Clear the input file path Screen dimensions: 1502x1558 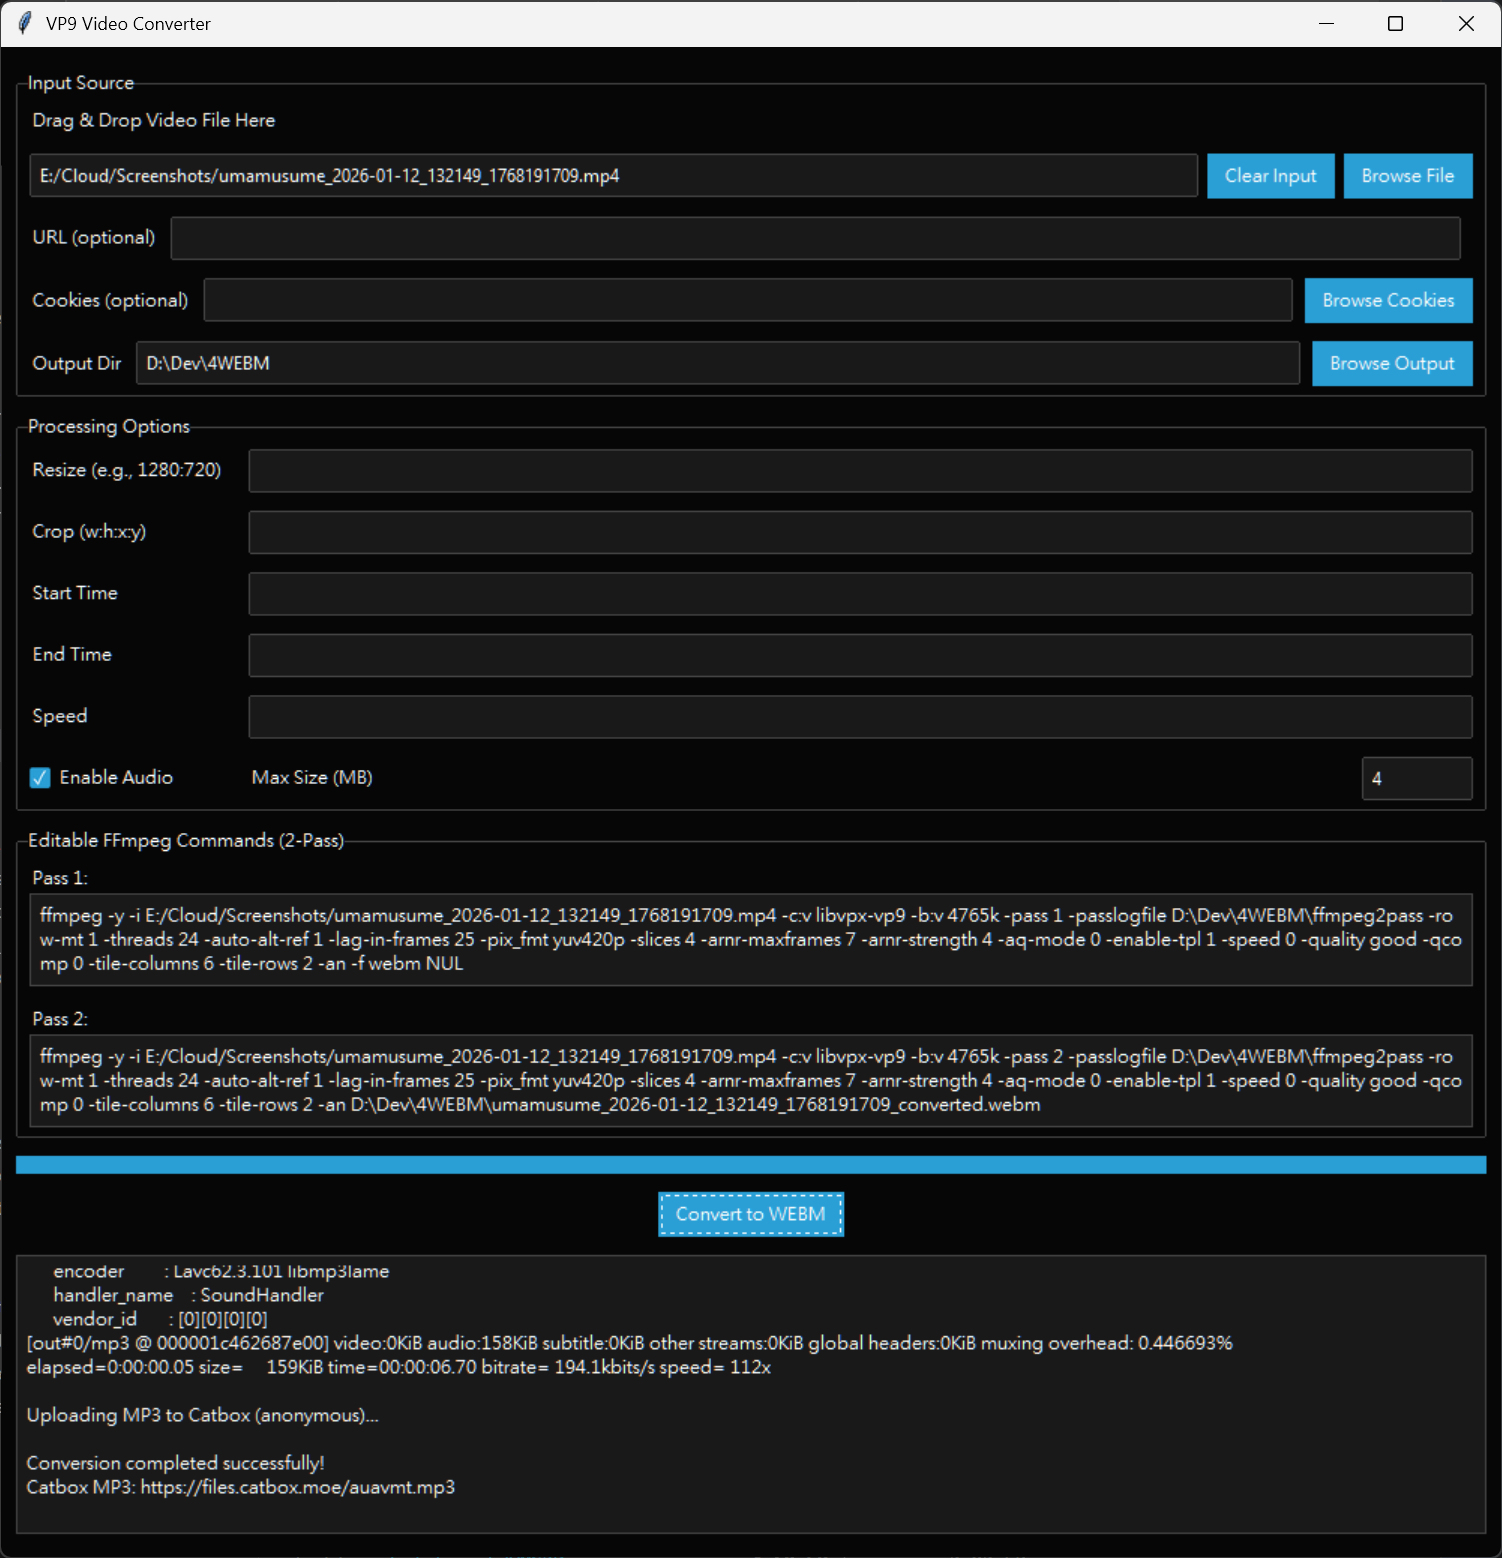[1270, 176]
